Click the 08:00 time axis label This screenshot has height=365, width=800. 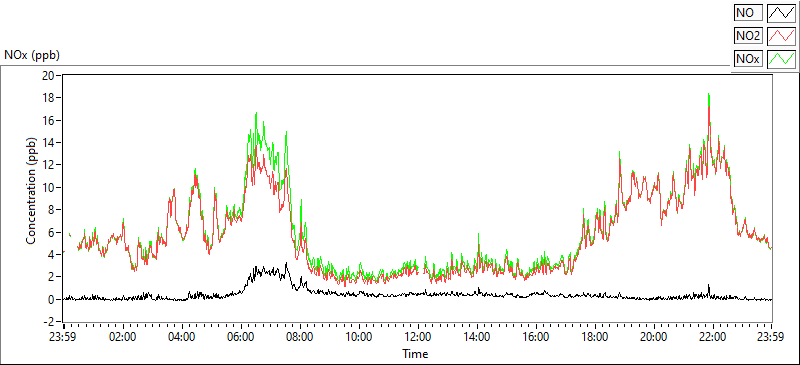[300, 336]
